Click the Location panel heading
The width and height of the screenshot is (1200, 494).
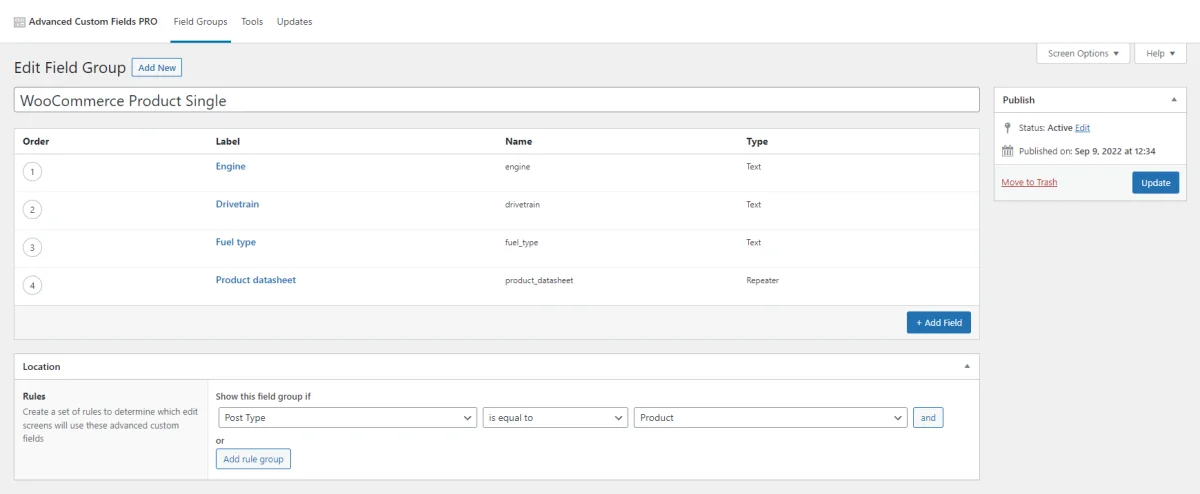tap(42, 367)
